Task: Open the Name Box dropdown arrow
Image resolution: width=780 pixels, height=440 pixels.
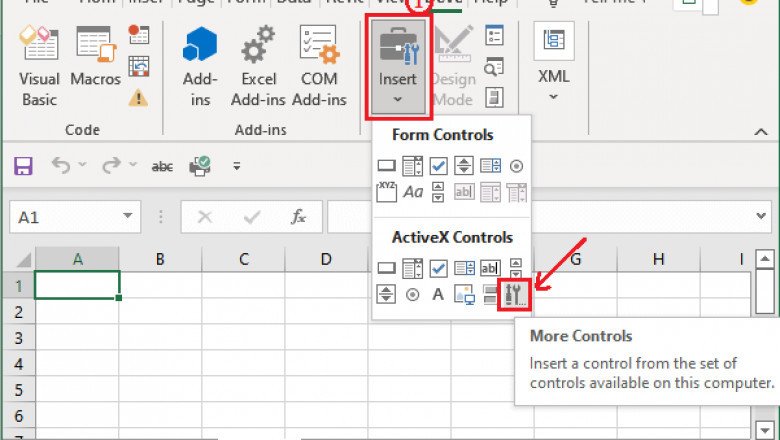Action: pyautogui.click(x=128, y=216)
